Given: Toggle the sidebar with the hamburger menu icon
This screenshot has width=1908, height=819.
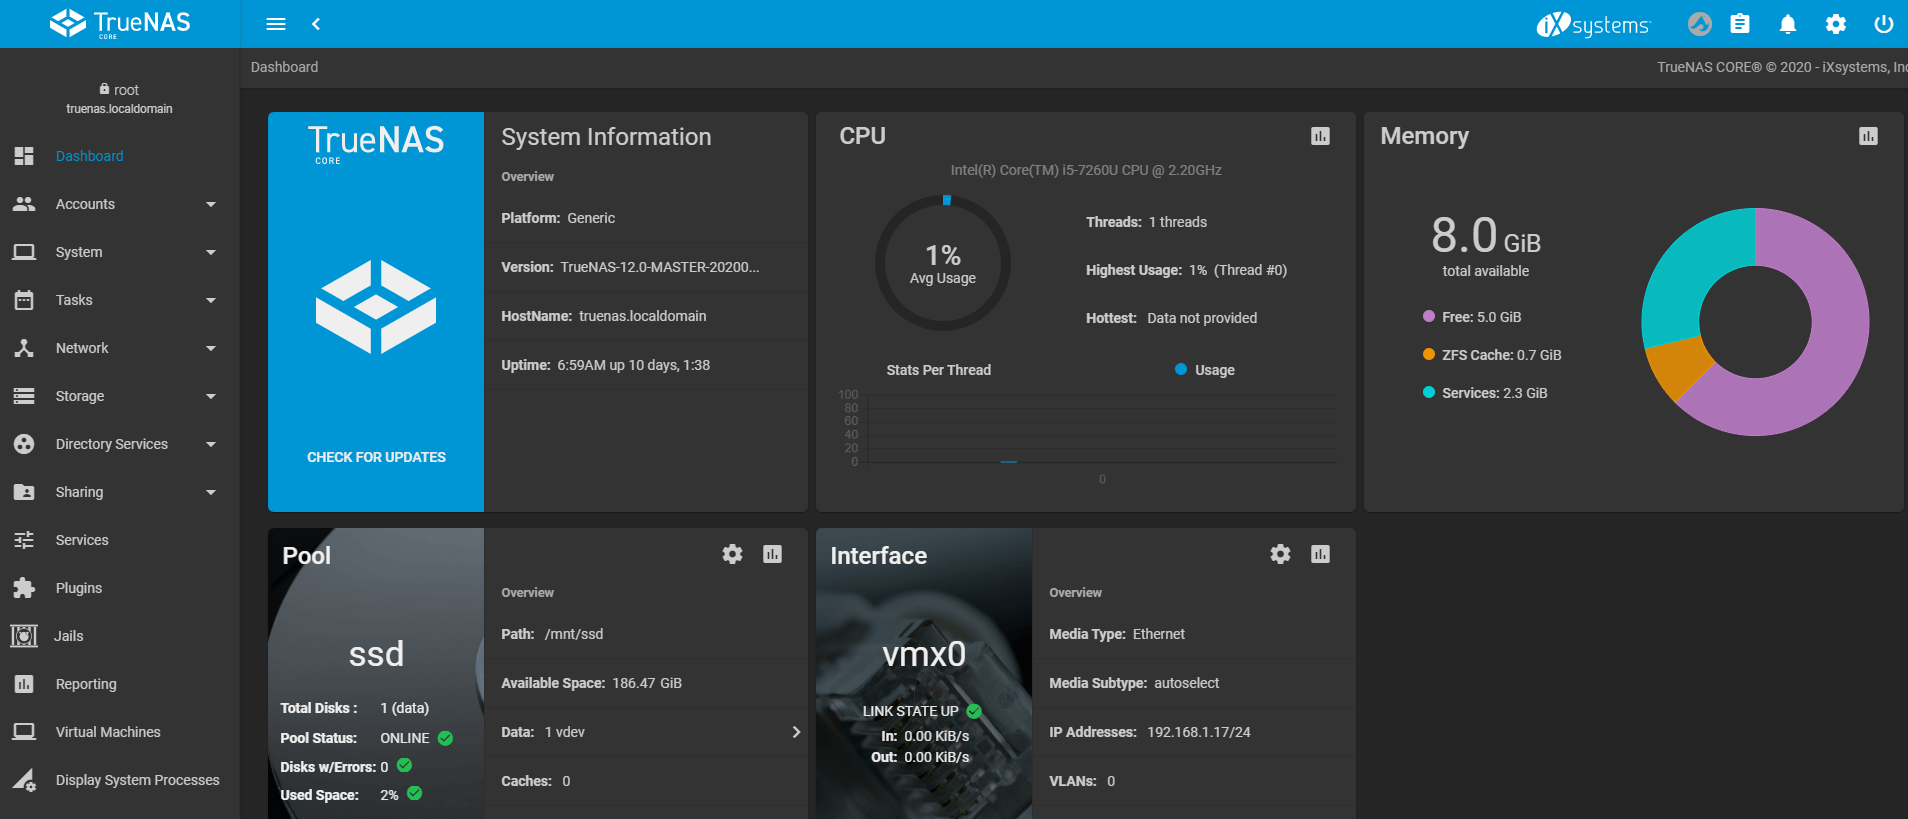Looking at the screenshot, I should point(276,24).
